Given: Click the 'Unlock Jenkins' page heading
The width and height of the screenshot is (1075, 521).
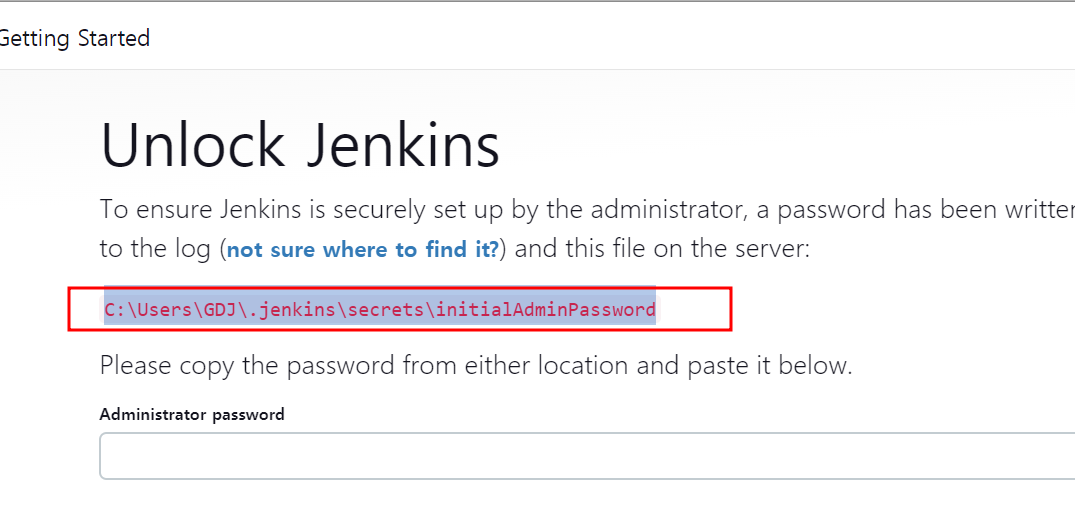Looking at the screenshot, I should [300, 146].
